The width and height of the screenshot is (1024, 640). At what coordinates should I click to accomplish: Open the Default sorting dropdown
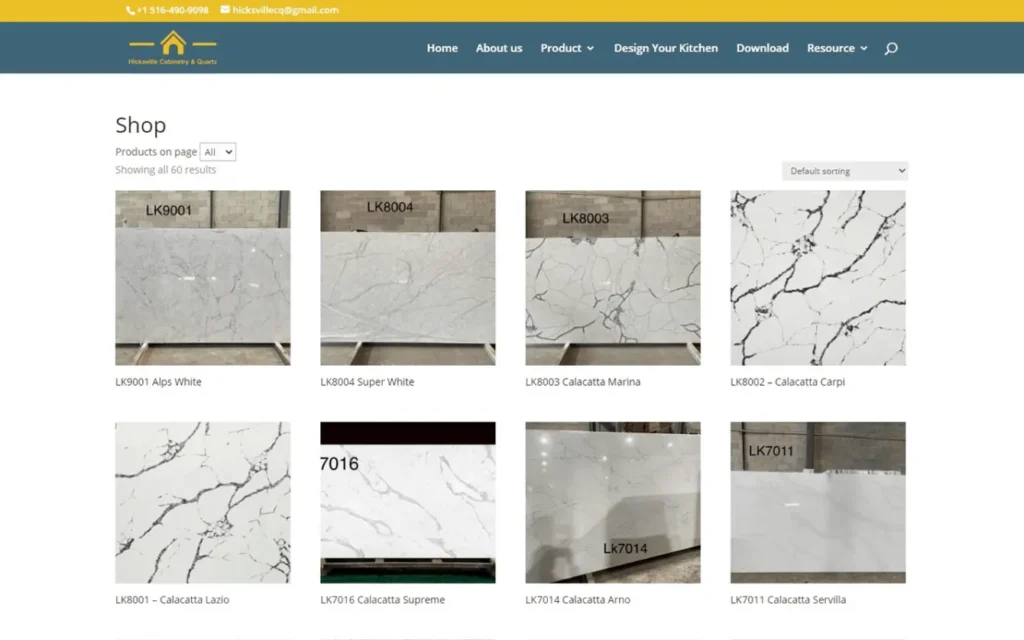[844, 170]
